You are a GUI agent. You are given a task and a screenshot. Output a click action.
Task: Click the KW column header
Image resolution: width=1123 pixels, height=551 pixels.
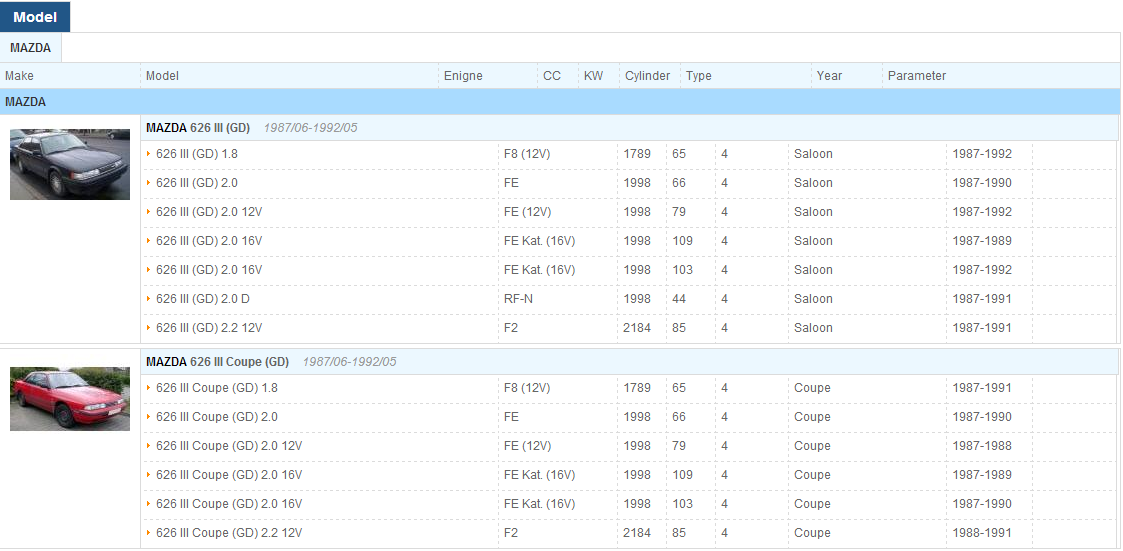pos(593,76)
